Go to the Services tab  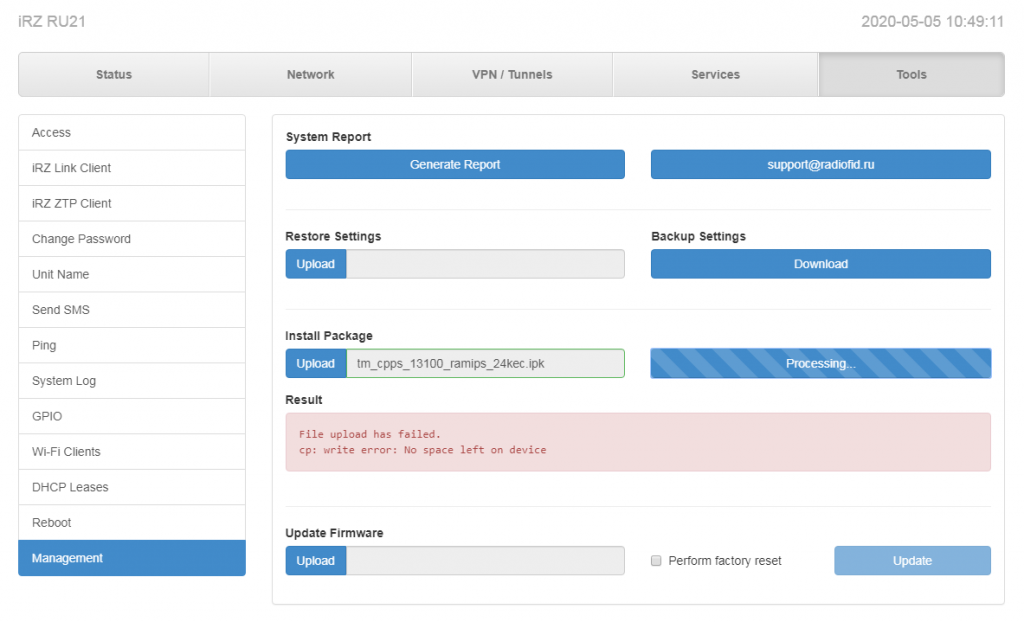click(x=716, y=74)
